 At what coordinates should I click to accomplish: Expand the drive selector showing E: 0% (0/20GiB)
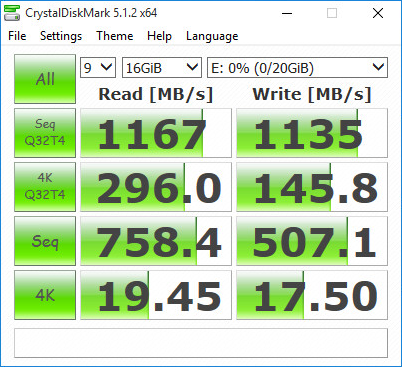297,68
